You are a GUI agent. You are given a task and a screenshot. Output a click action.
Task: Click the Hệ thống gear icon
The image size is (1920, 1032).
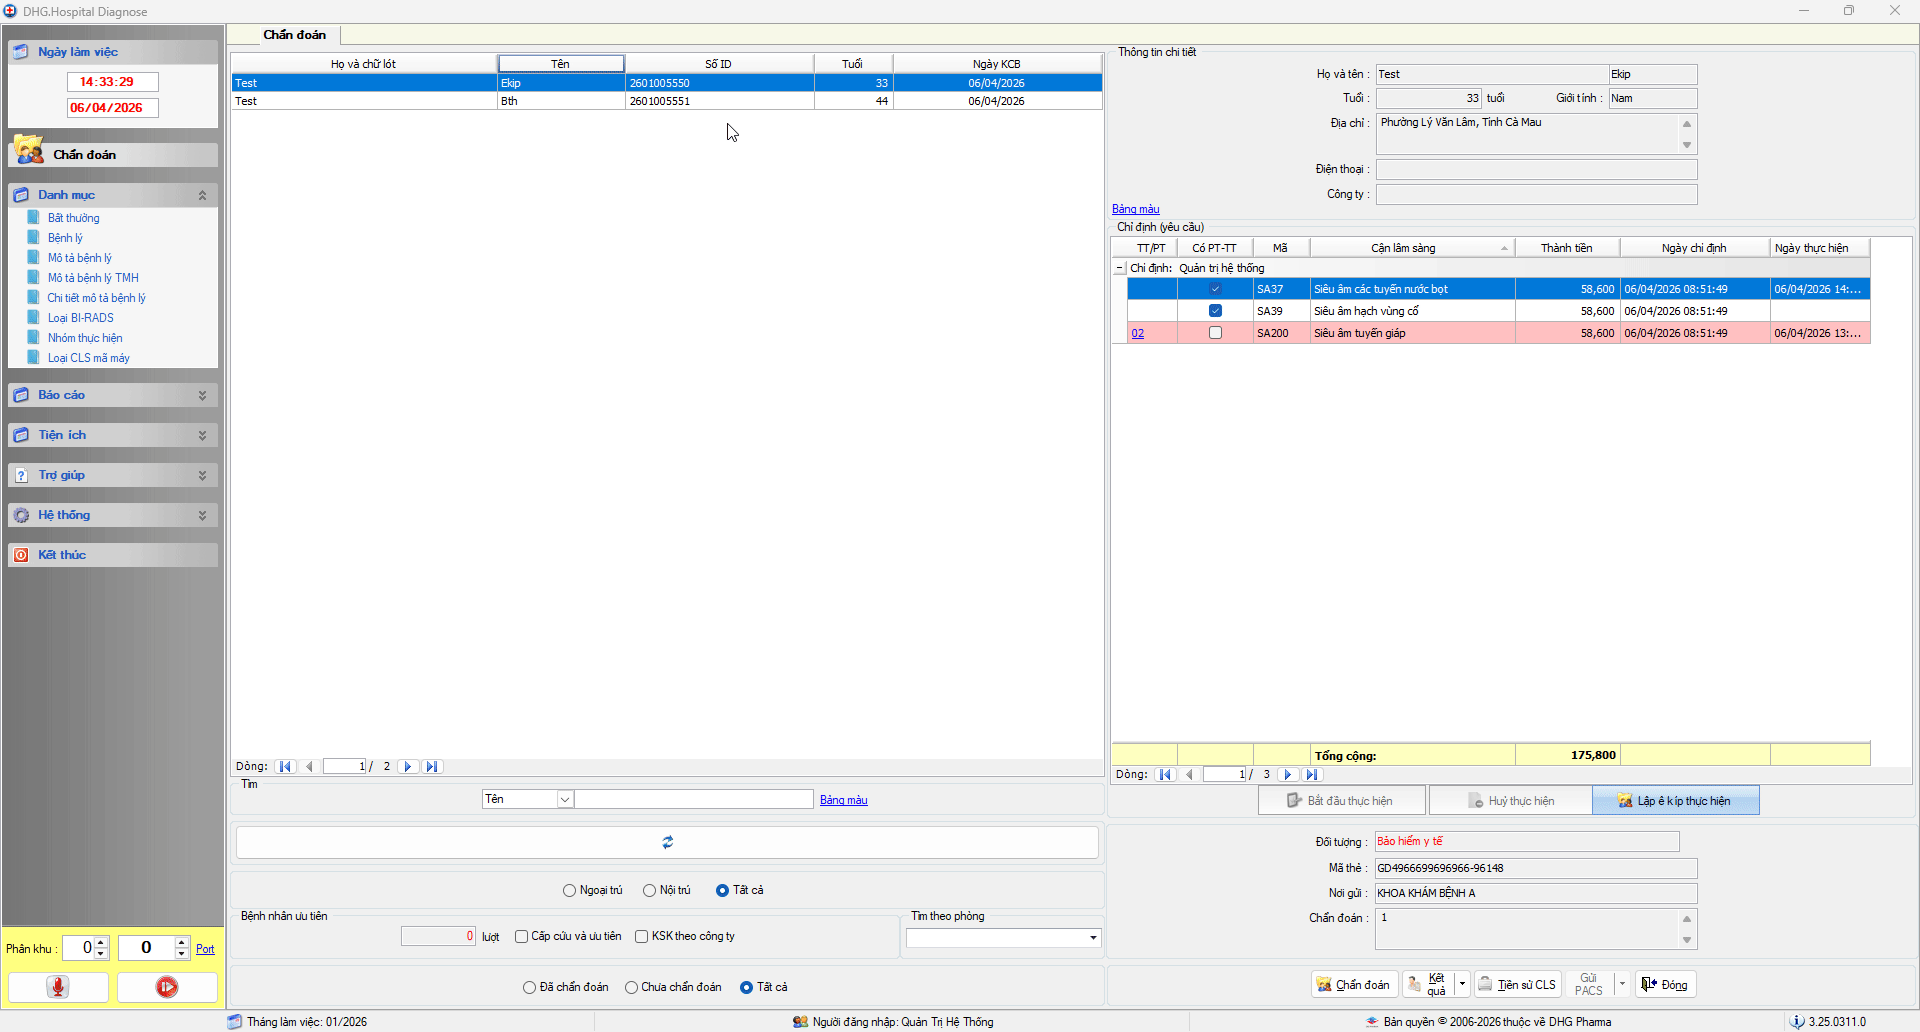(x=21, y=515)
